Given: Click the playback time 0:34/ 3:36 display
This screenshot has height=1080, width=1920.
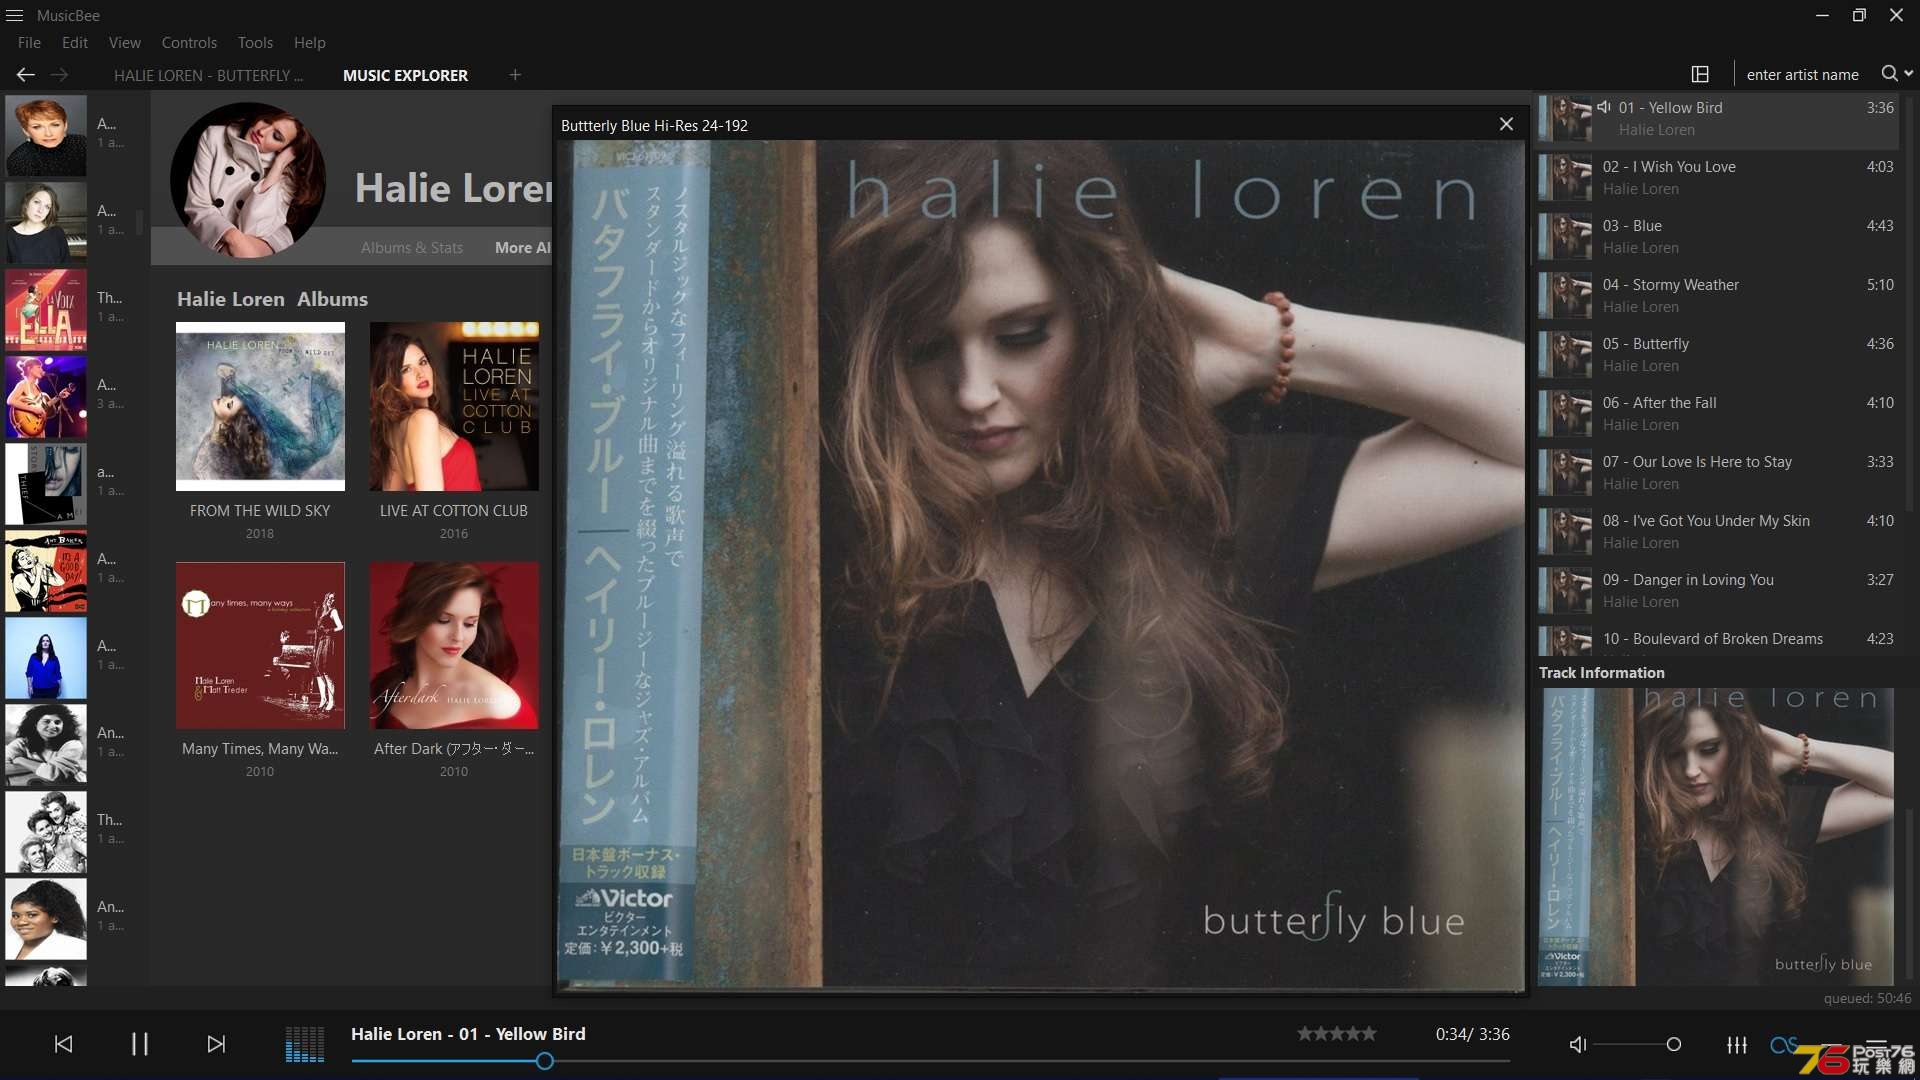Looking at the screenshot, I should click(x=1473, y=1034).
